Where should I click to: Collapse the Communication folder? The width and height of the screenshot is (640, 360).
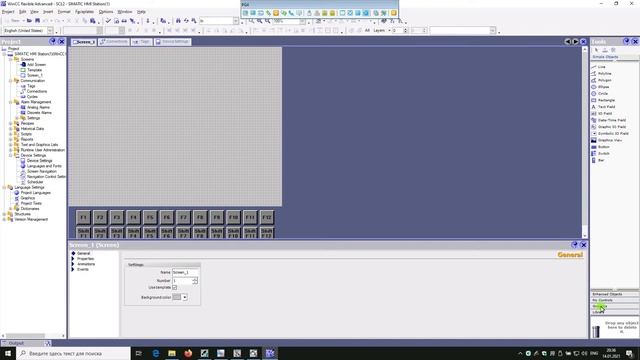tap(11, 81)
